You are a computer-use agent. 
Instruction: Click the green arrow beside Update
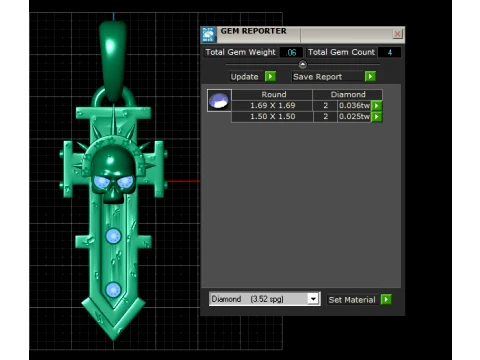point(270,76)
